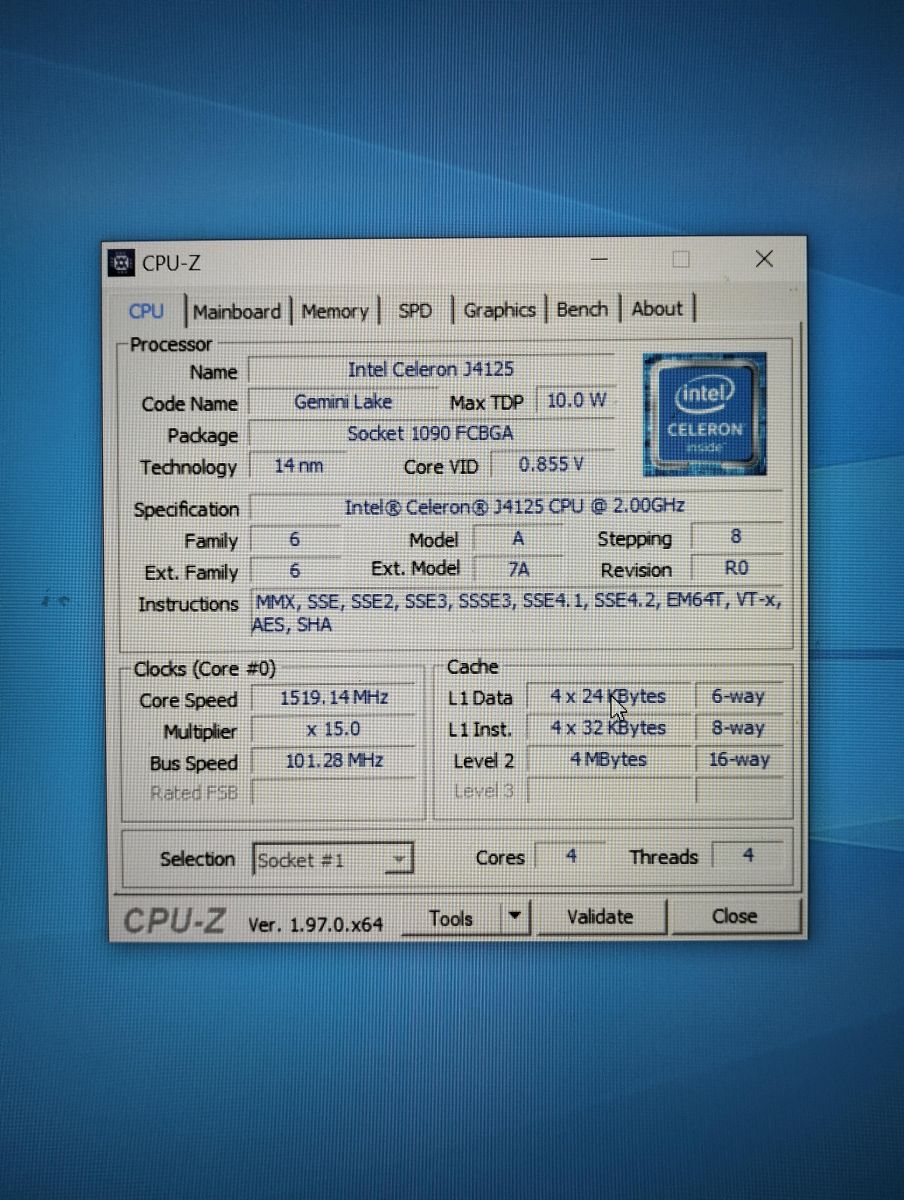Image resolution: width=904 pixels, height=1200 pixels.
Task: Switch to the Mainboard tab
Action: tap(237, 312)
